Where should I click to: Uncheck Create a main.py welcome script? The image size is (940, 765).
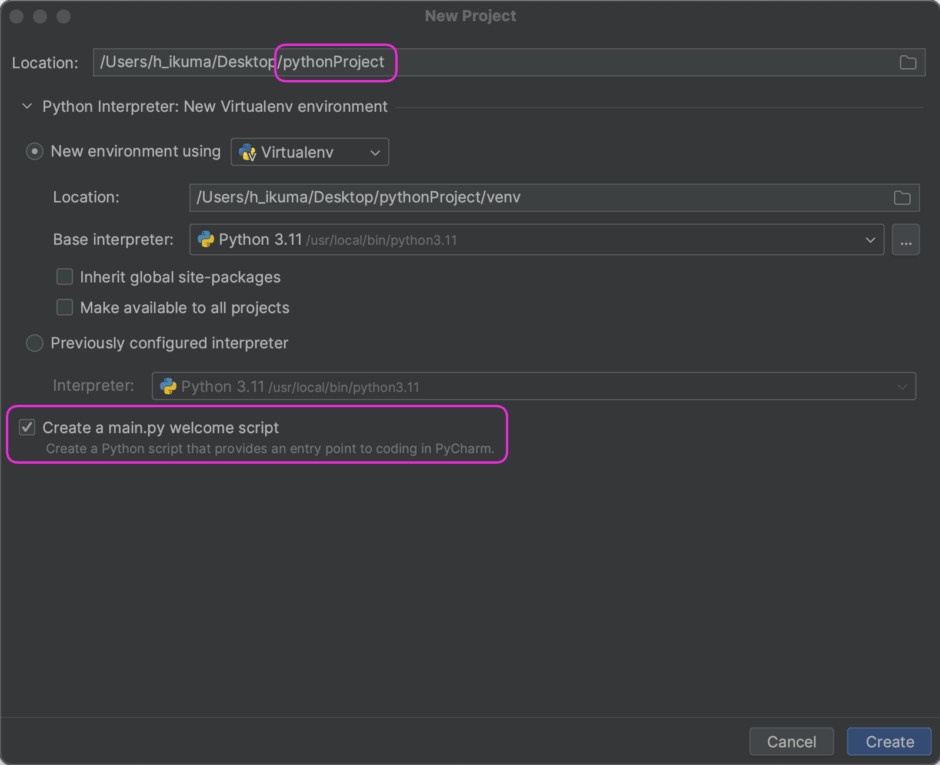tap(27, 428)
